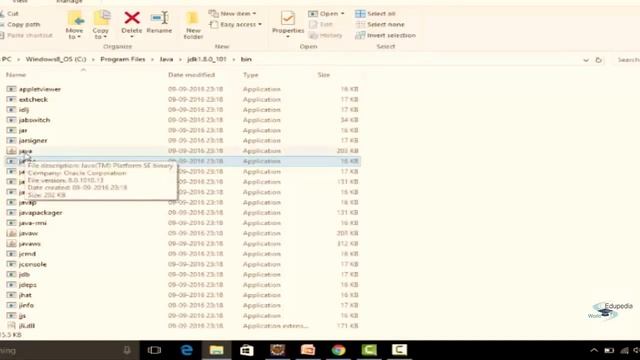Click the Rename icon in the ribbon
This screenshot has width=640, height=360.
159,18
